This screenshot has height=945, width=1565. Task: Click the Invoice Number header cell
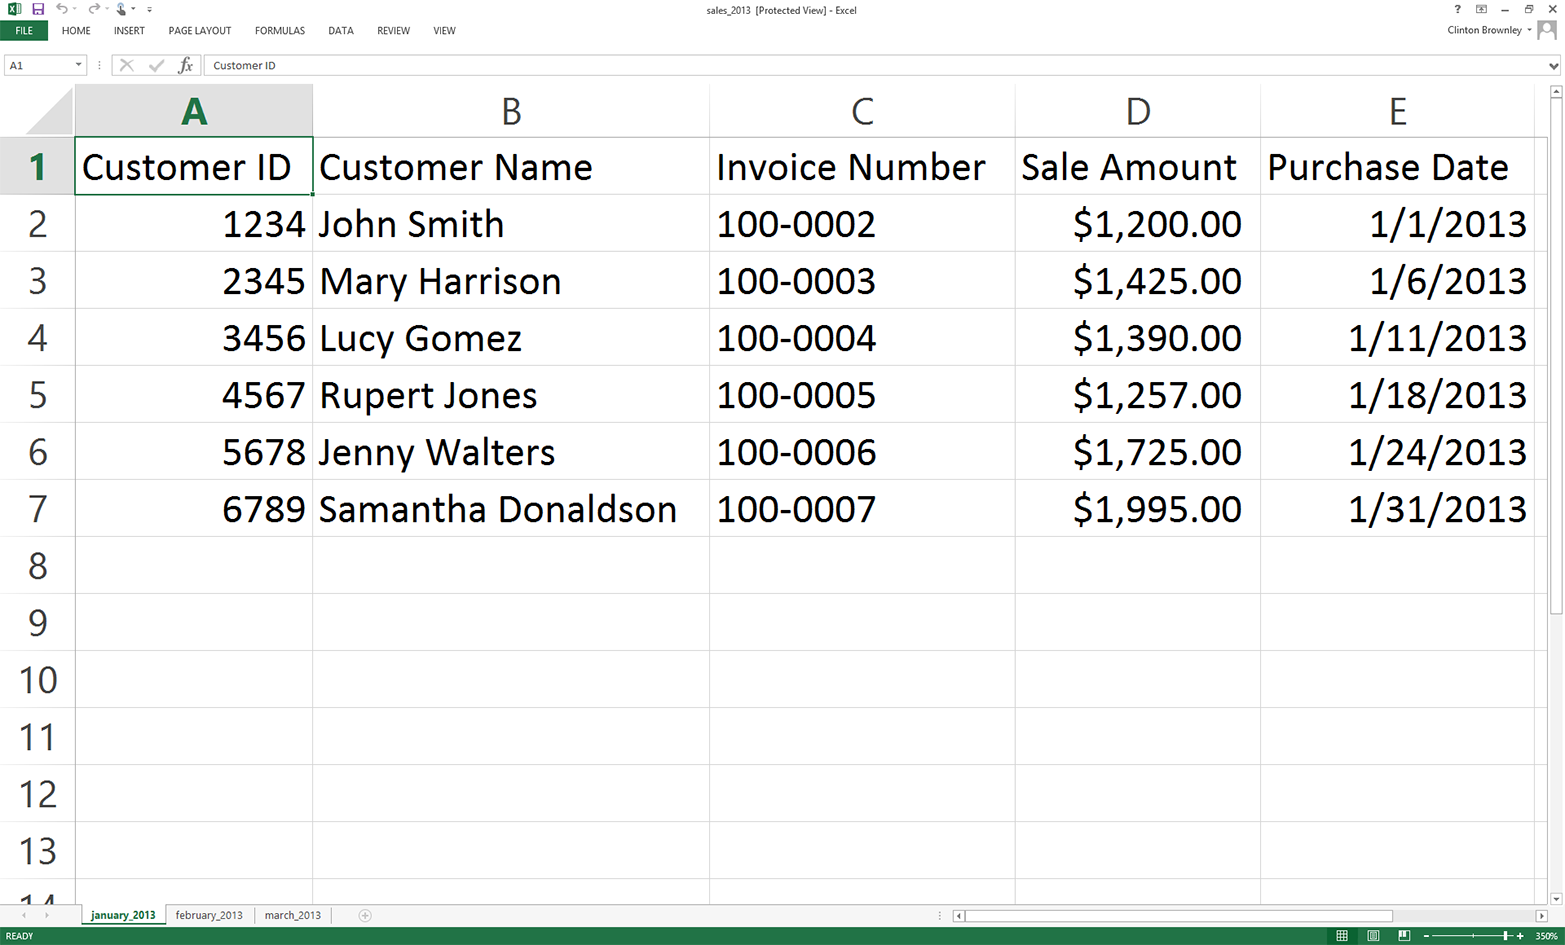pos(862,167)
